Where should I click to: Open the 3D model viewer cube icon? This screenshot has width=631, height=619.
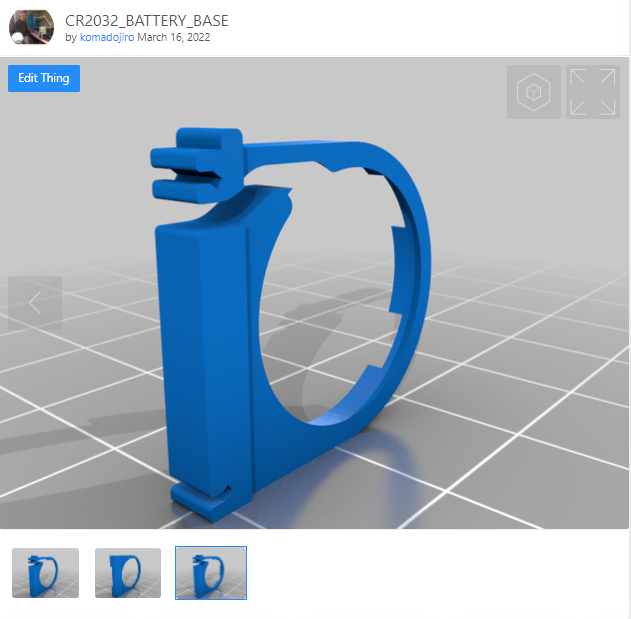534,92
